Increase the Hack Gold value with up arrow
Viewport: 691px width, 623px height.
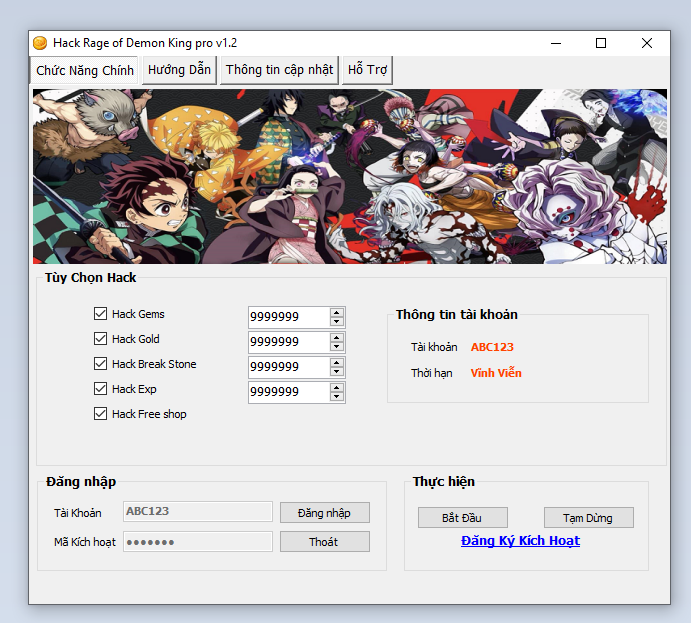pos(337,337)
